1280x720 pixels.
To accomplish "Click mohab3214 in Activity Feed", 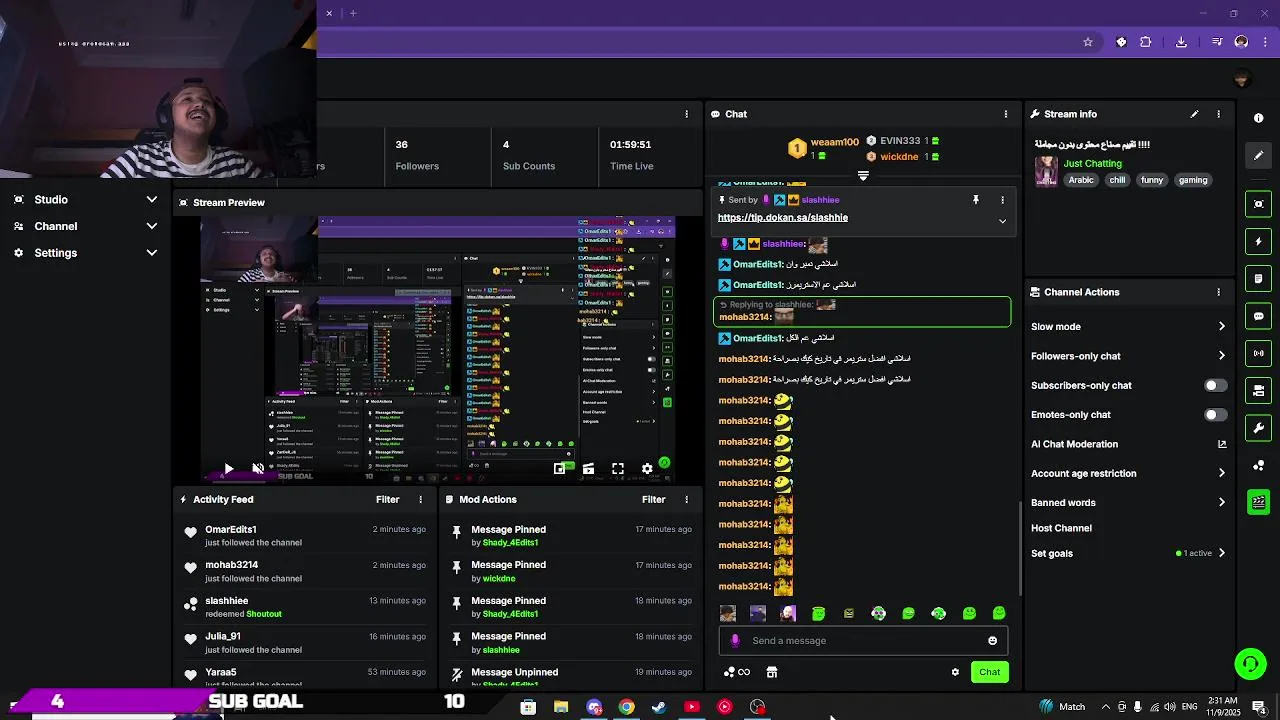I will click(232, 565).
